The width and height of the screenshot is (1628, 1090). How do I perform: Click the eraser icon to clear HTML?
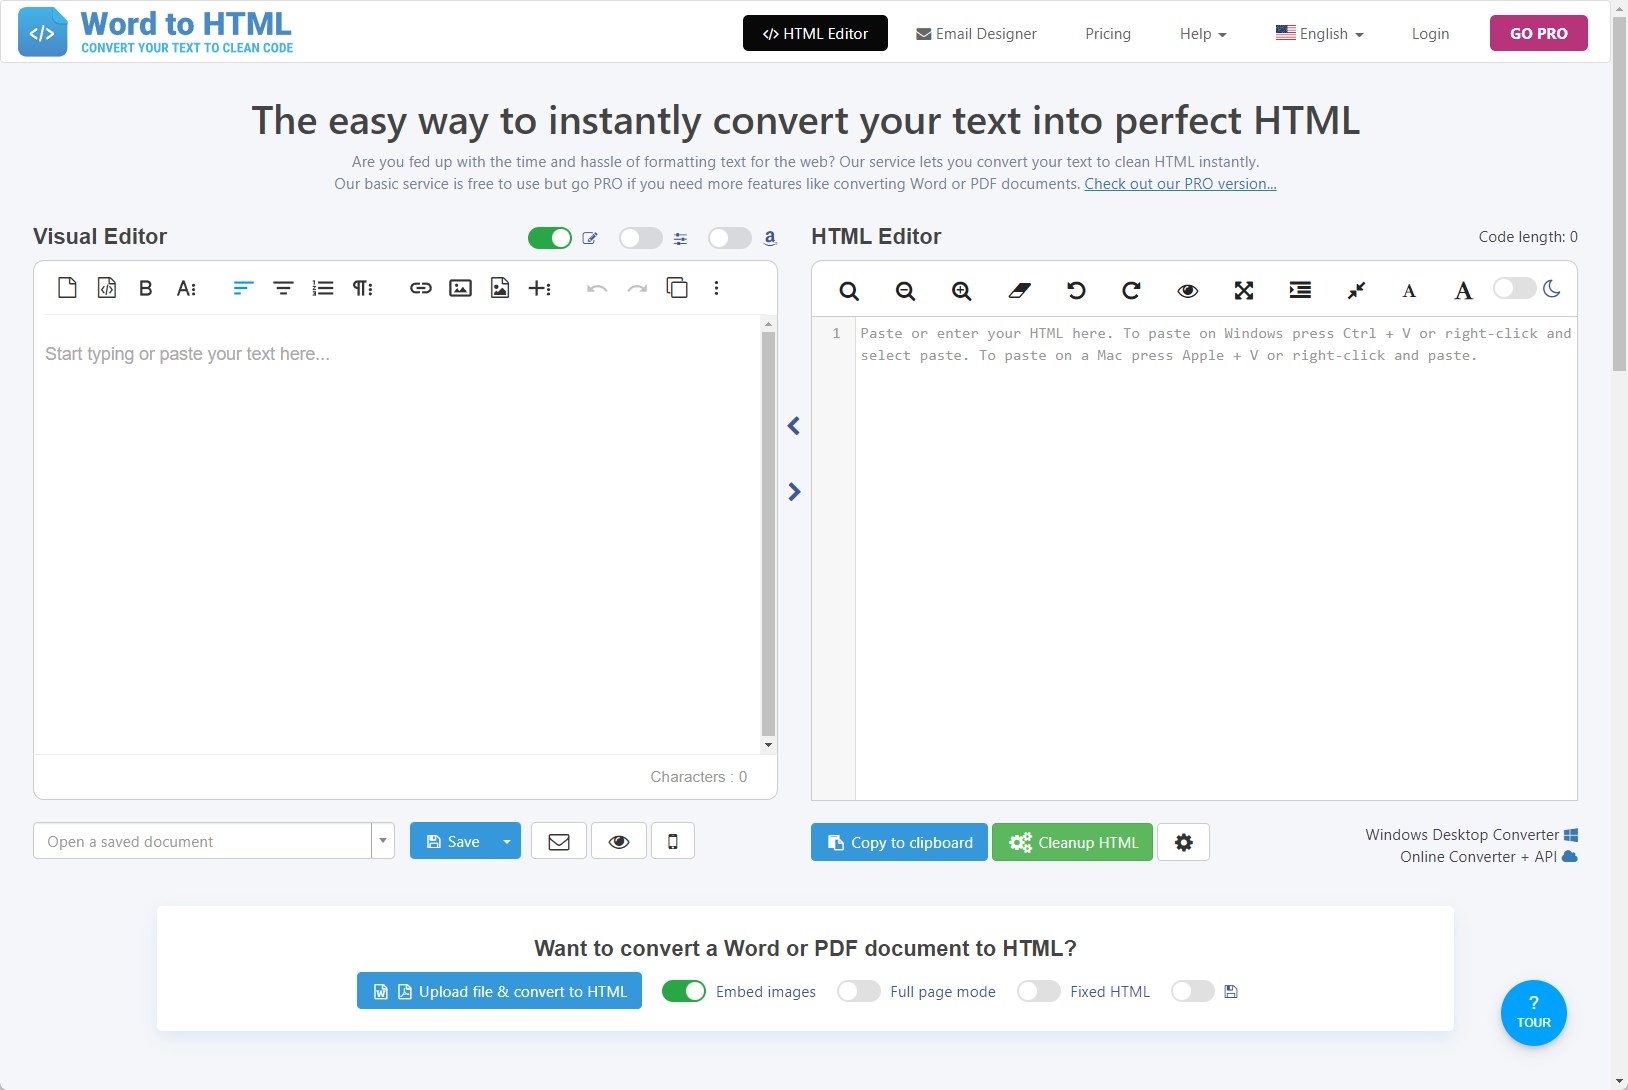(1019, 290)
